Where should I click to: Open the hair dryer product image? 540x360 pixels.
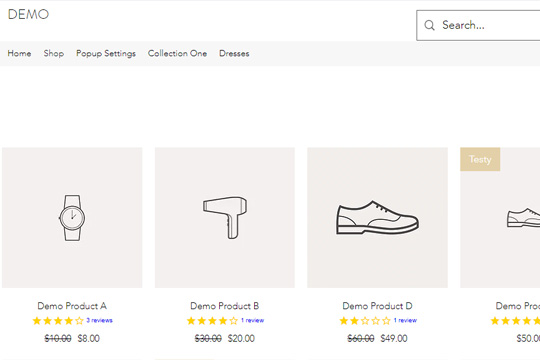[225, 217]
